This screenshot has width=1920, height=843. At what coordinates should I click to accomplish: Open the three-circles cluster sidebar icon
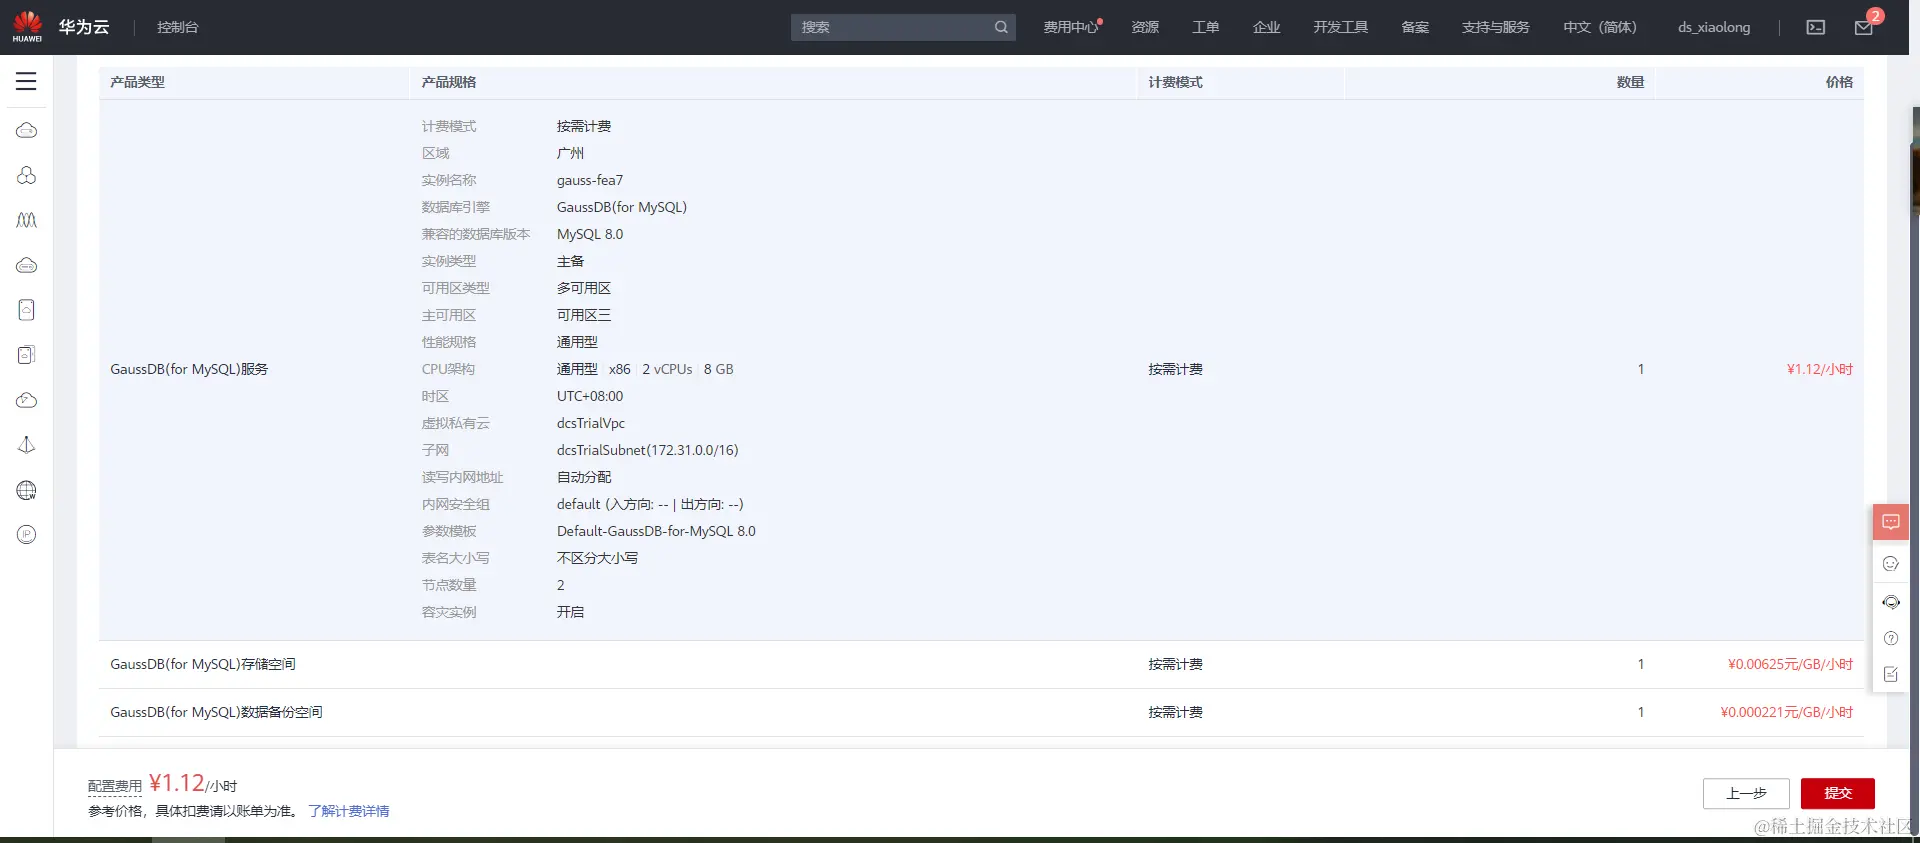27,175
